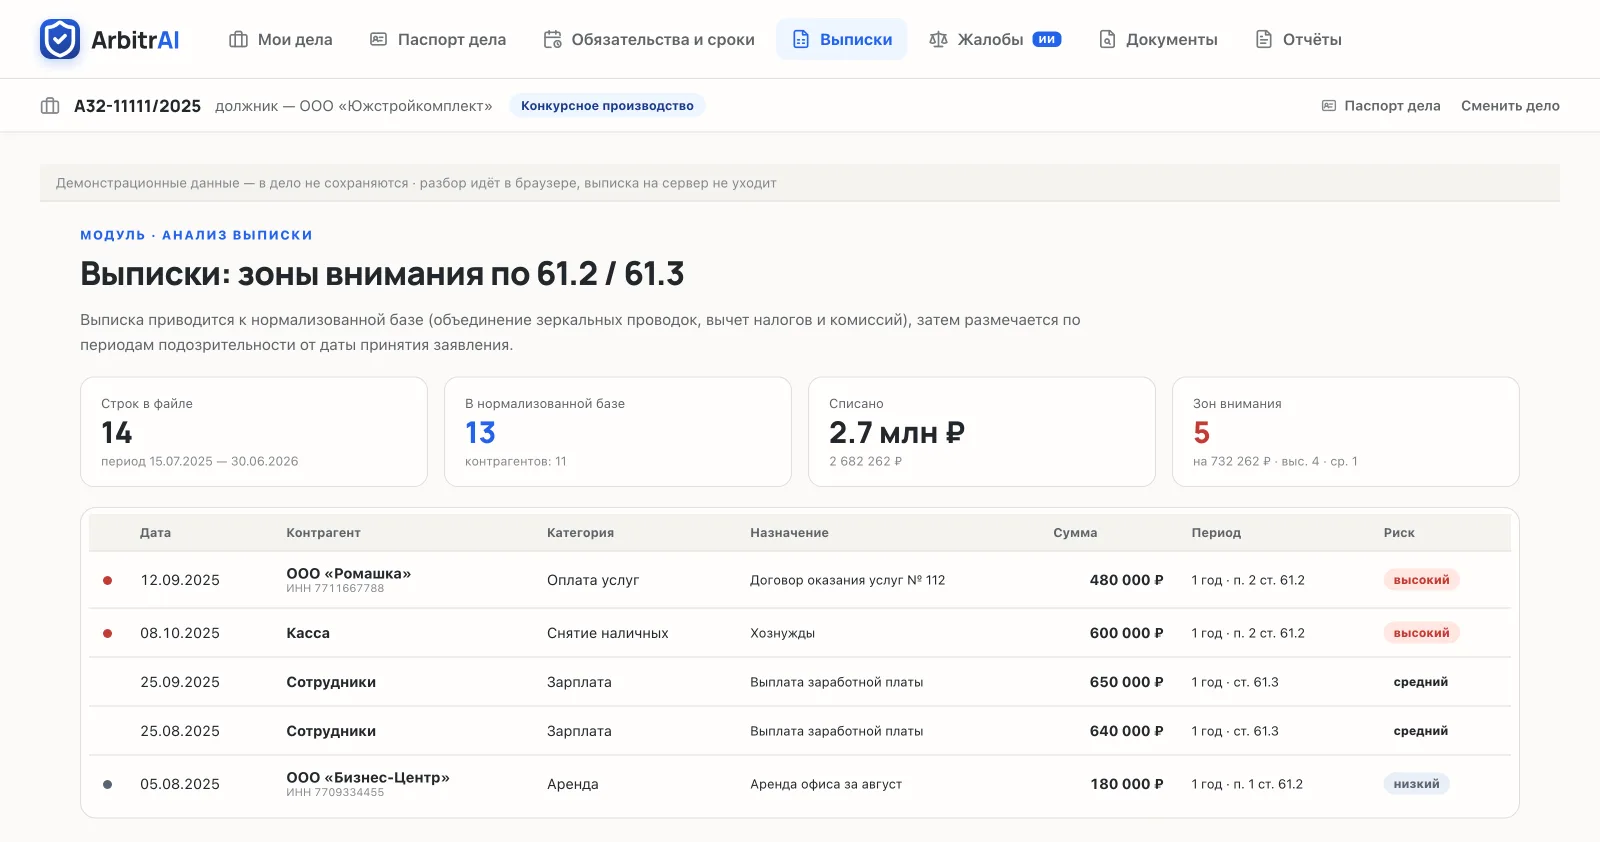The width and height of the screenshot is (1600, 842).
Task: Select the Выписки tab
Action: pos(842,39)
